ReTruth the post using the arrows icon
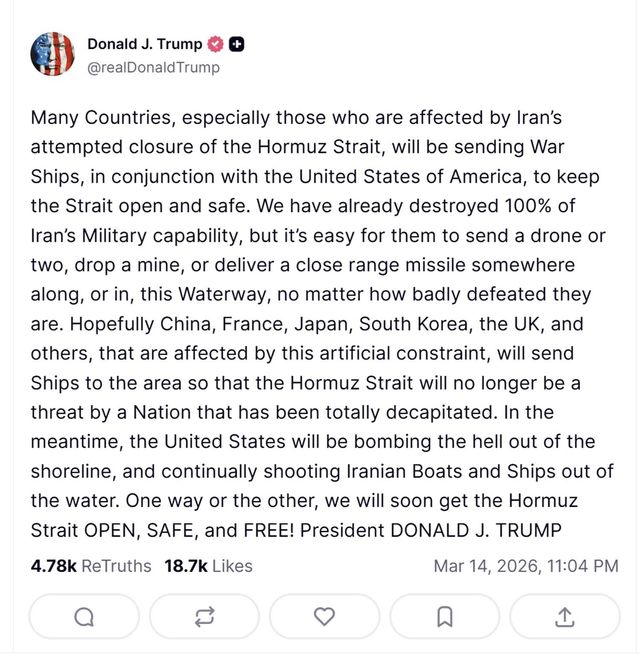Viewport: 640px width, 656px height. pyautogui.click(x=205, y=616)
